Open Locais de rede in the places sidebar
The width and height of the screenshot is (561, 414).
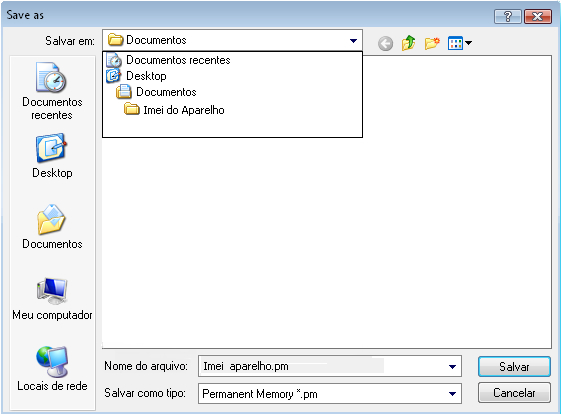52,369
